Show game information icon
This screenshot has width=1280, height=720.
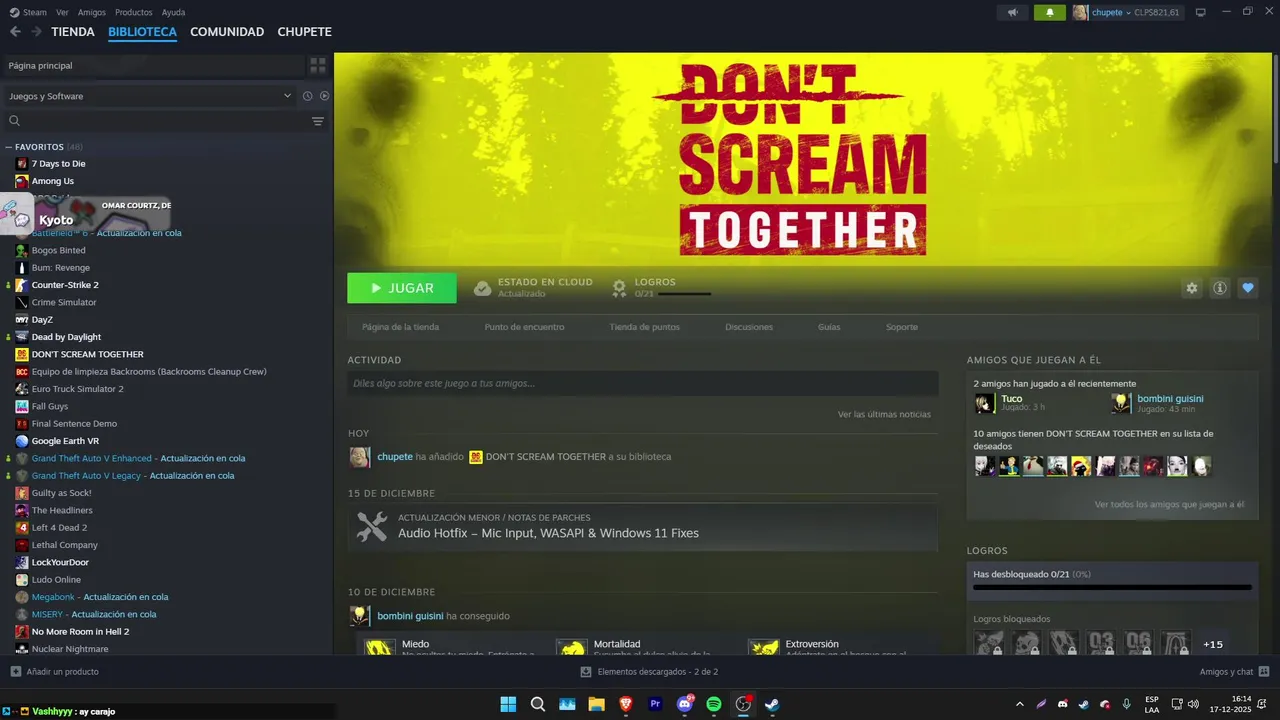click(1220, 288)
